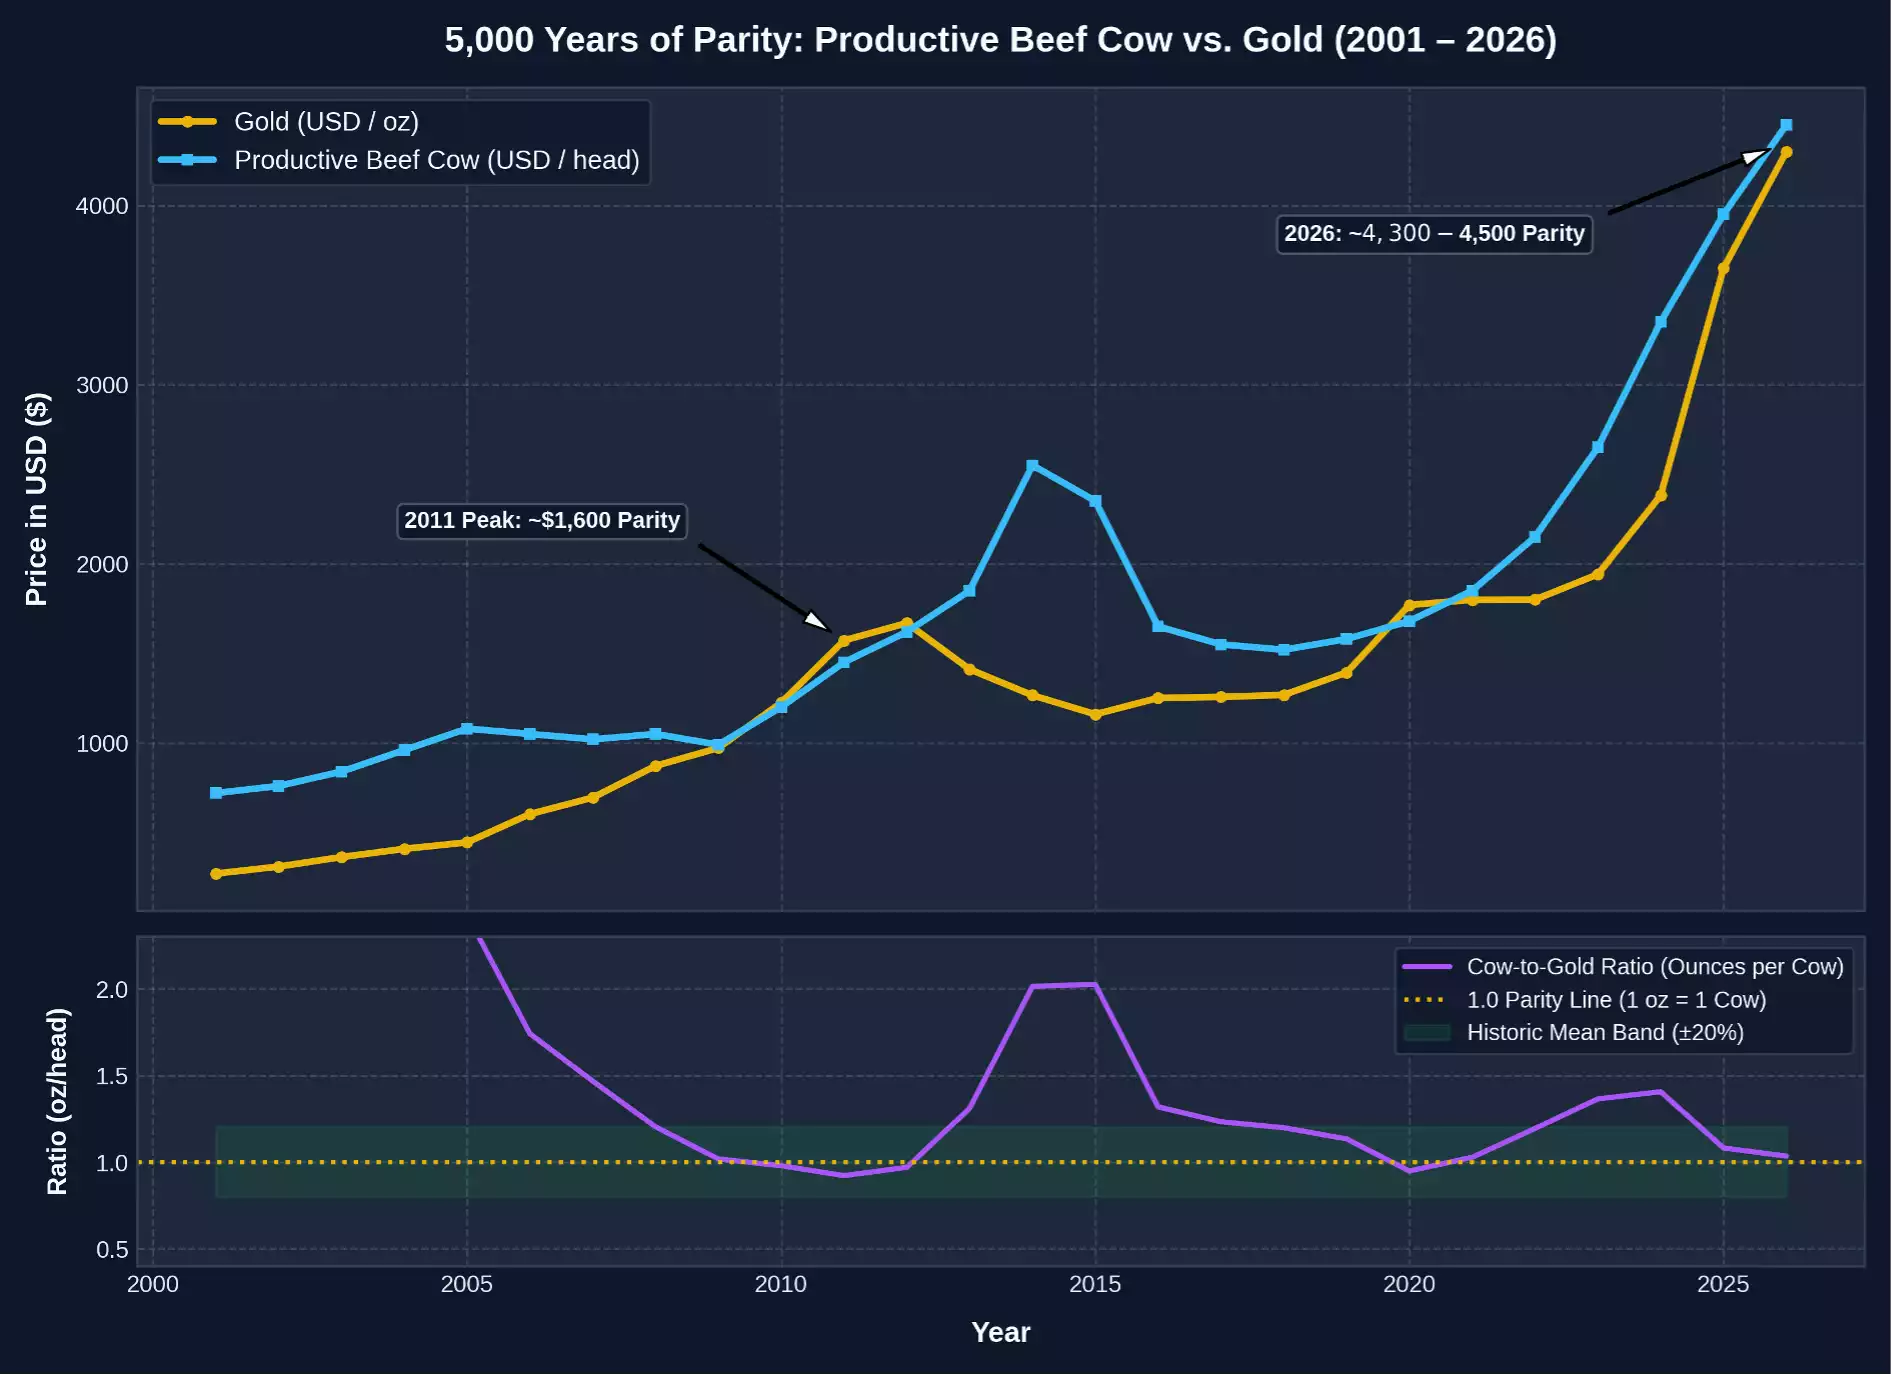Click the blue Beef Cow peak marker at 2014
The image size is (1895, 1375).
1032,466
